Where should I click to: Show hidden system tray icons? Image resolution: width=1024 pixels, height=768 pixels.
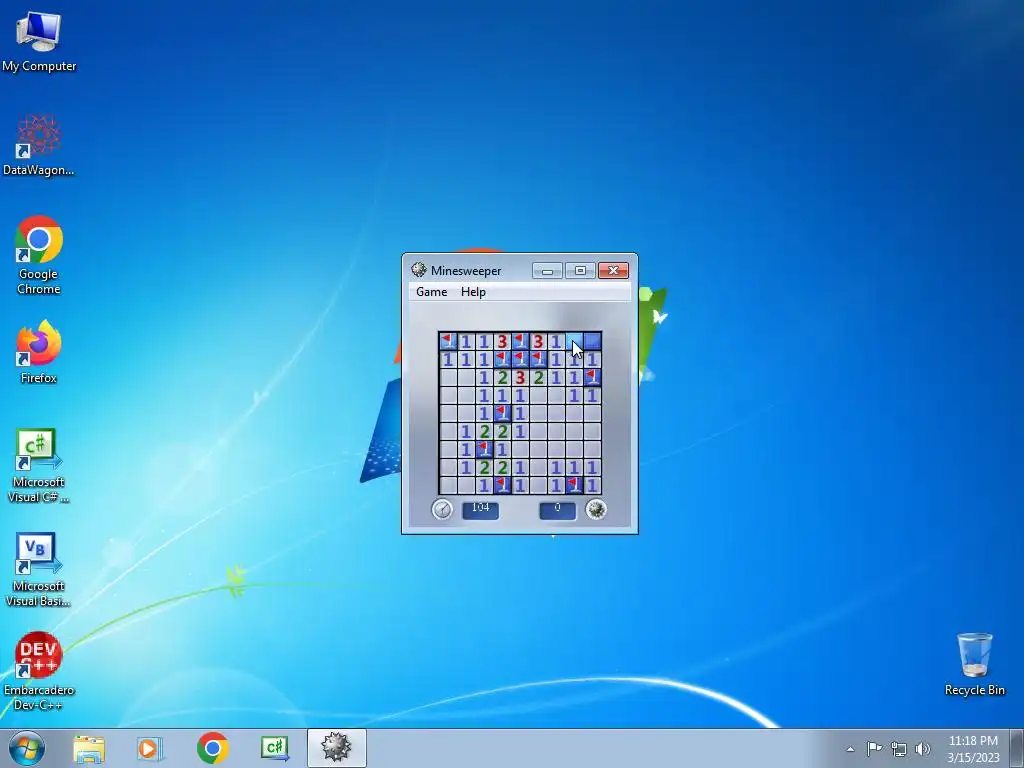coord(850,749)
